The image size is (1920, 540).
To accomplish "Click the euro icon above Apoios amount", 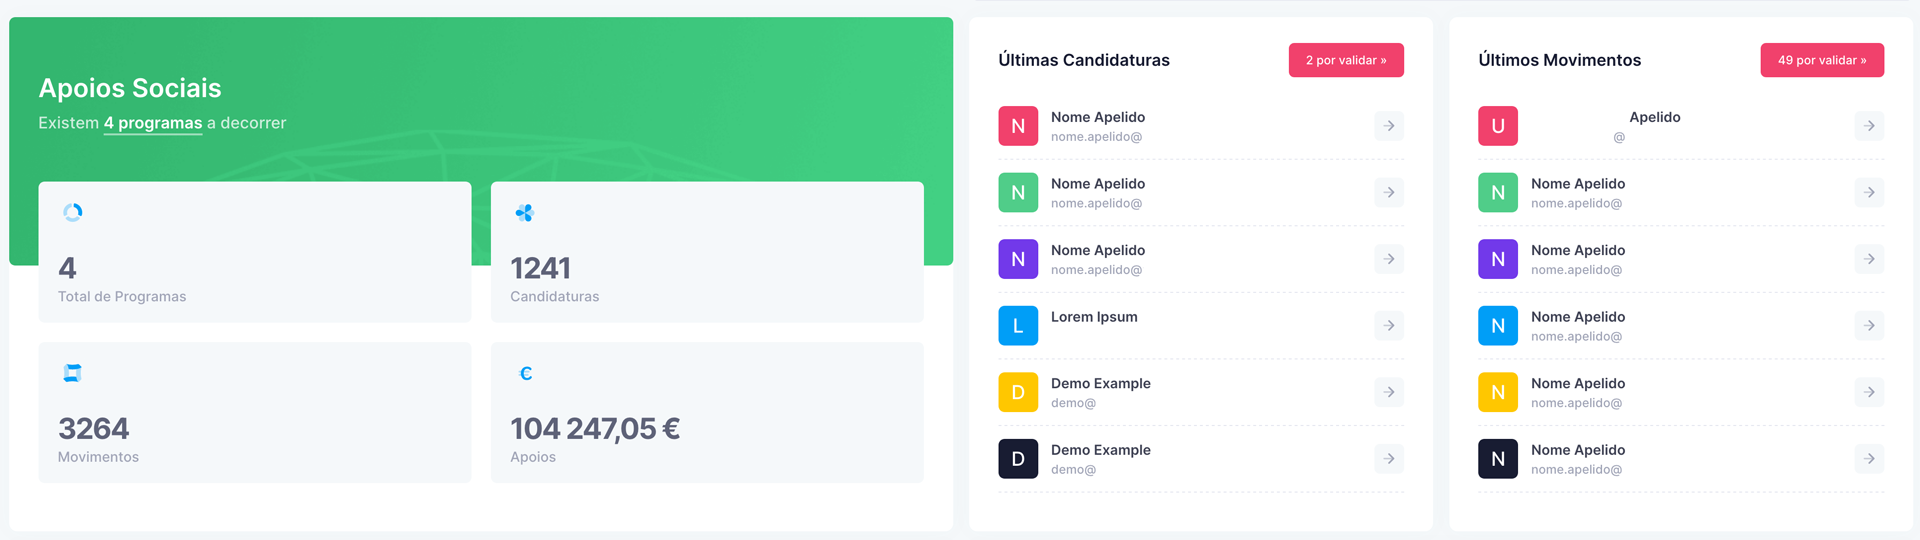I will (x=526, y=373).
